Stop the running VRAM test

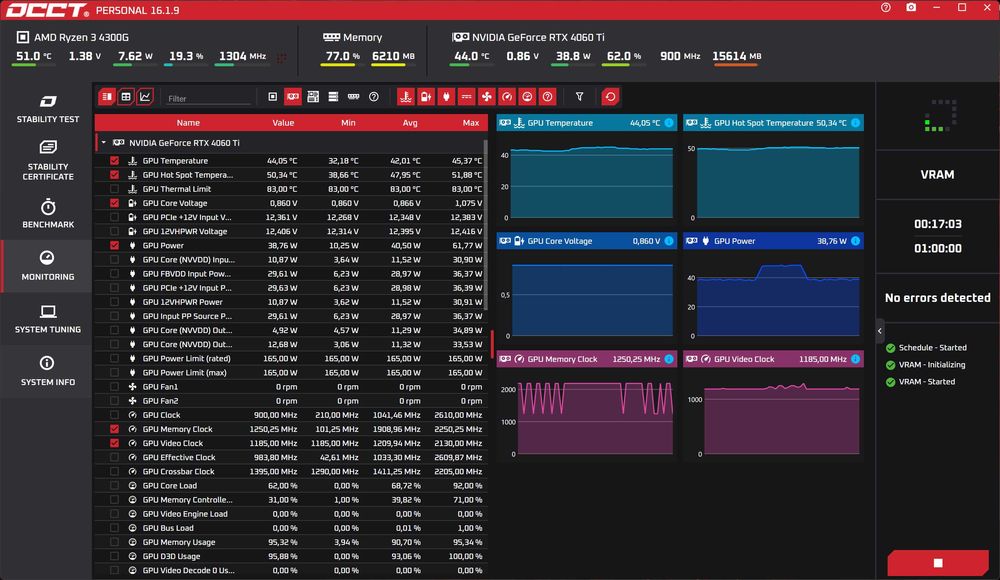938,563
